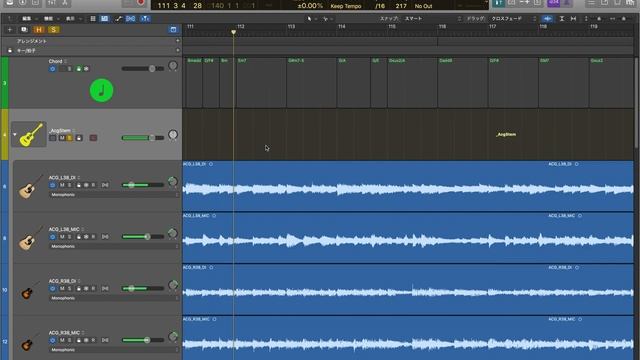Open the 機能 functions menu
The image size is (640, 360).
(50, 19)
